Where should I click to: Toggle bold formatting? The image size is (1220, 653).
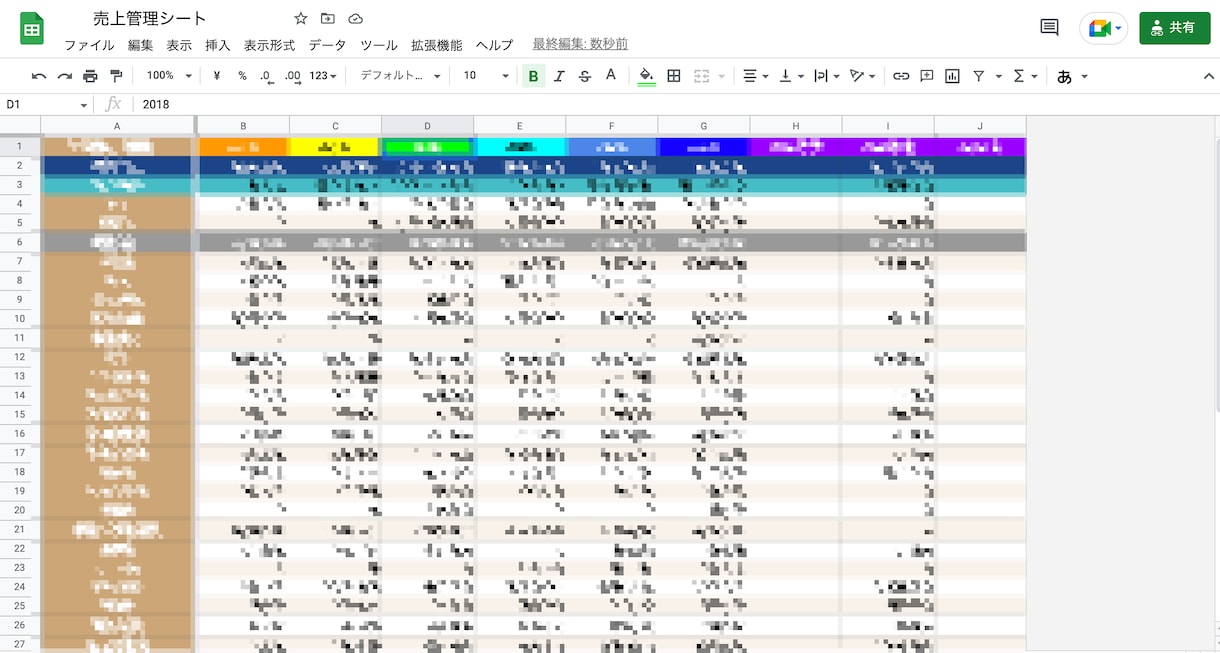(533, 76)
